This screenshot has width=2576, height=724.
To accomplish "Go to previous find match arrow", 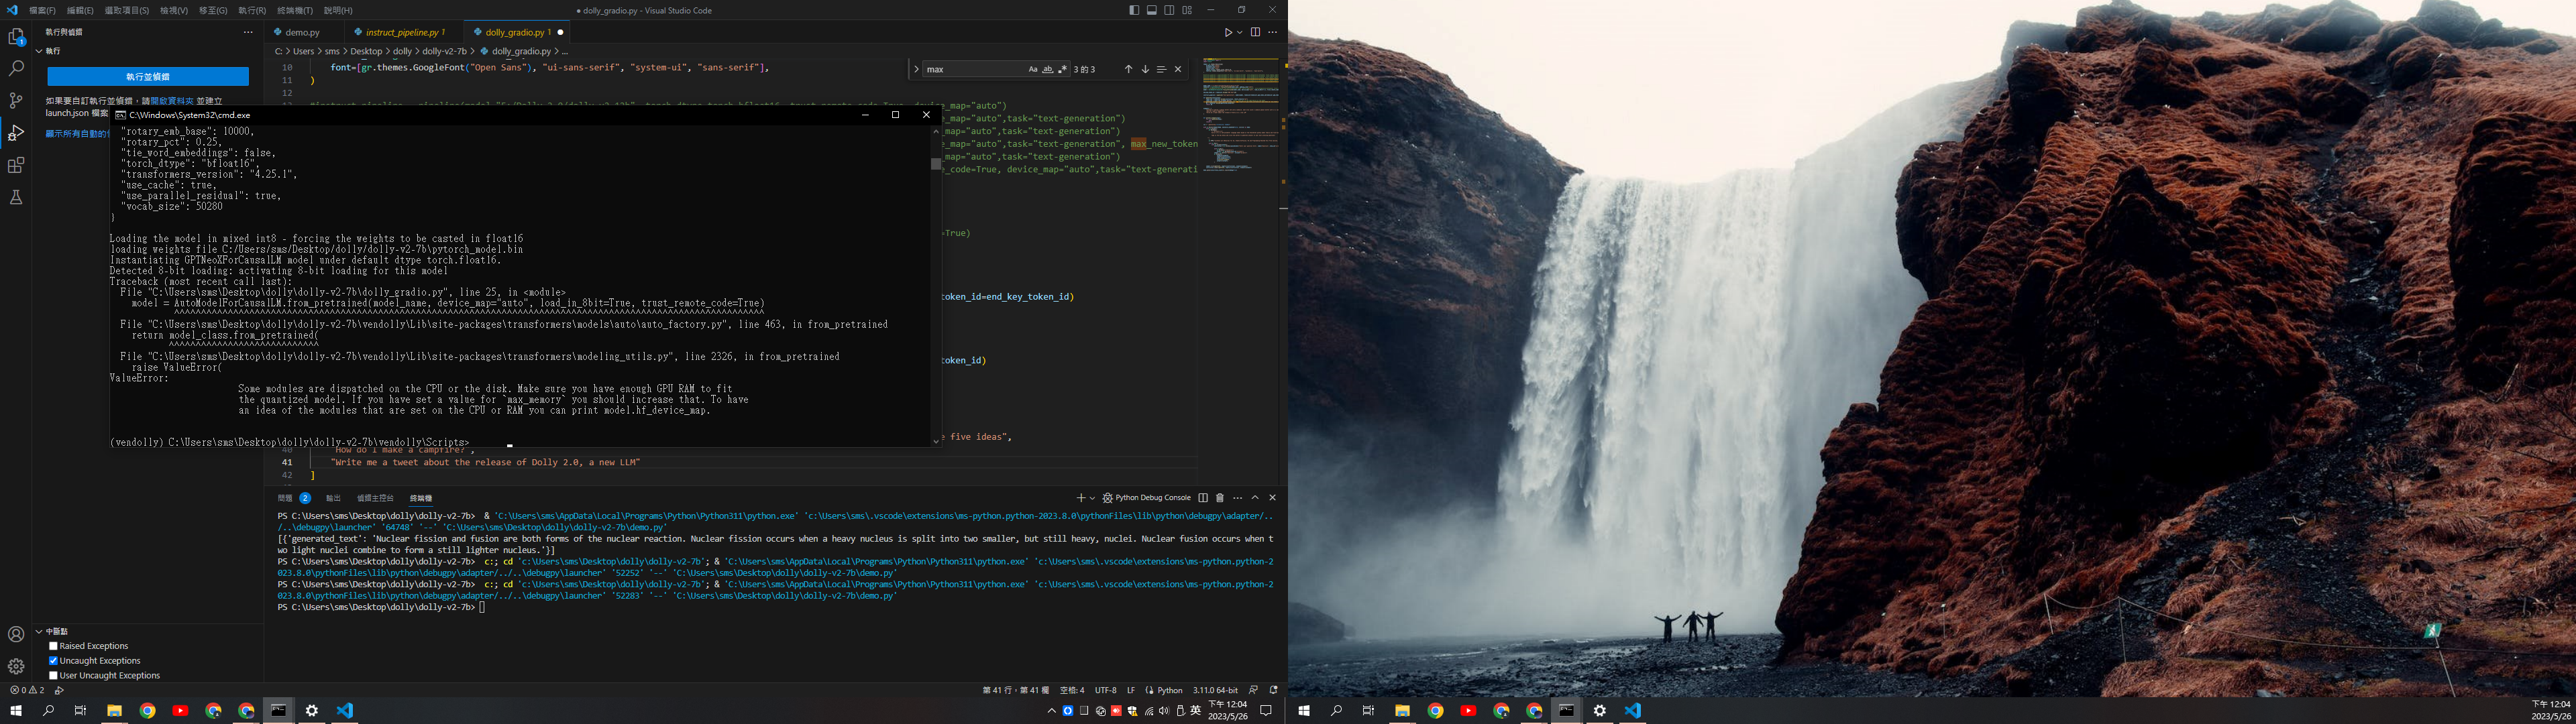I will 1128,69.
